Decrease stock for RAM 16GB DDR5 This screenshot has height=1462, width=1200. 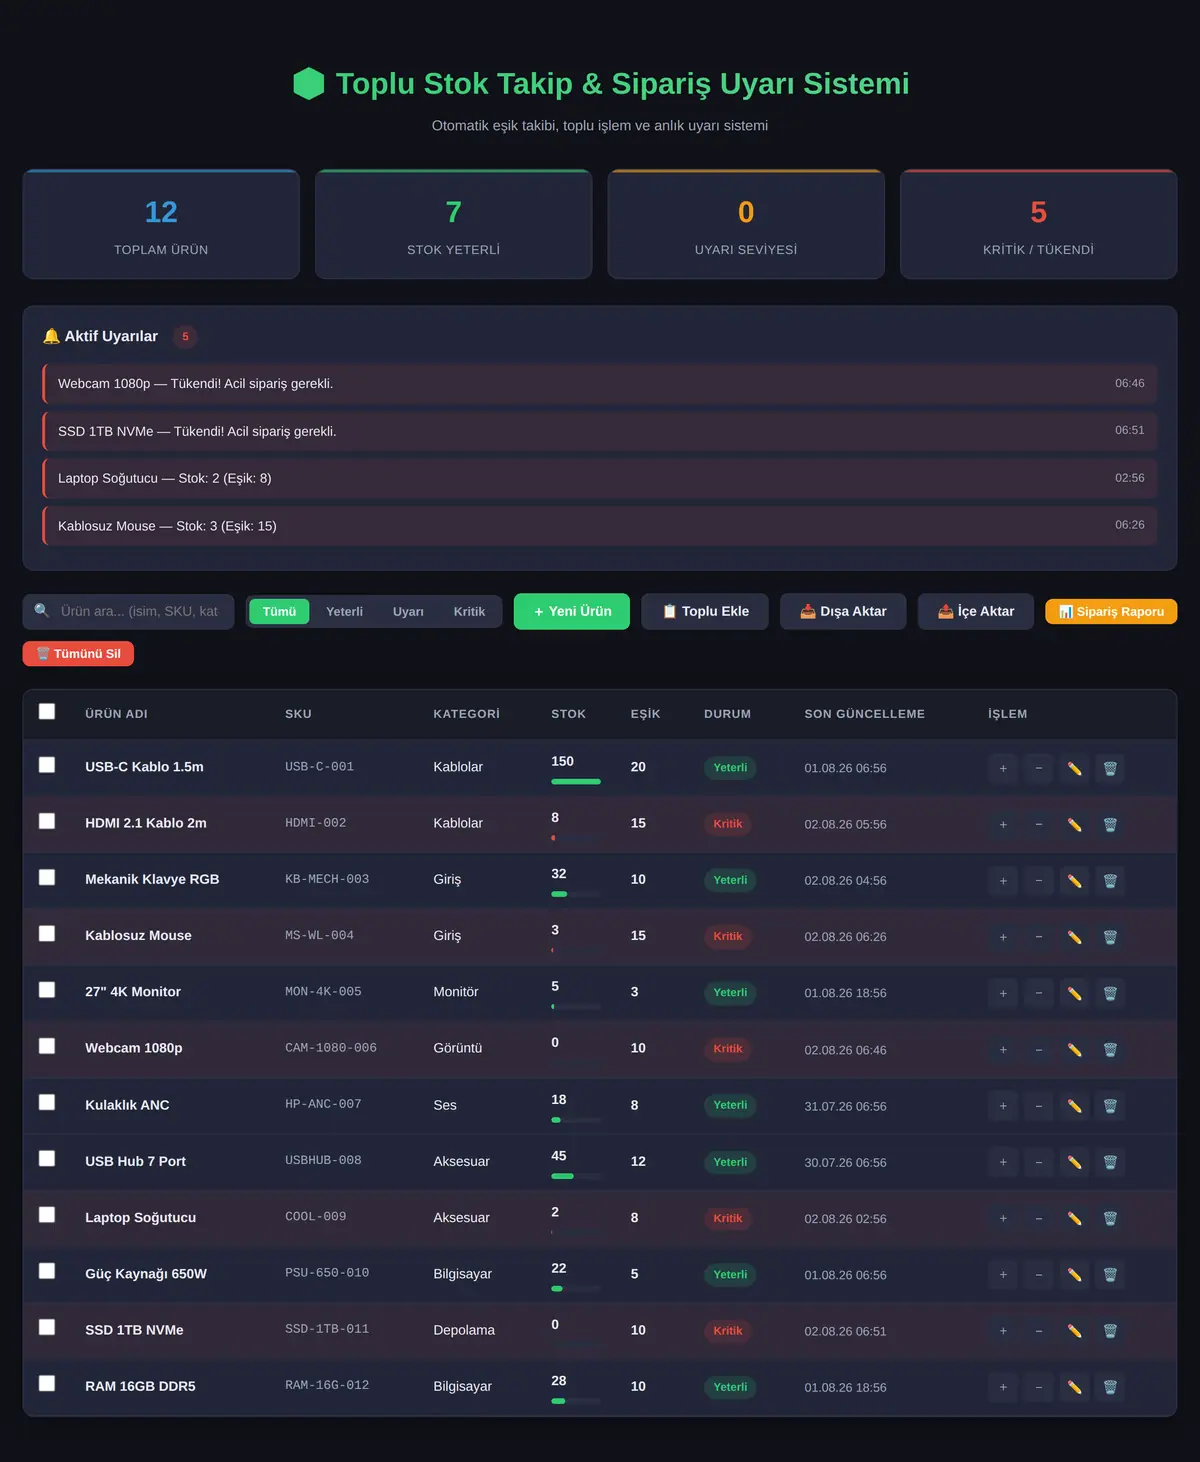1039,1387
